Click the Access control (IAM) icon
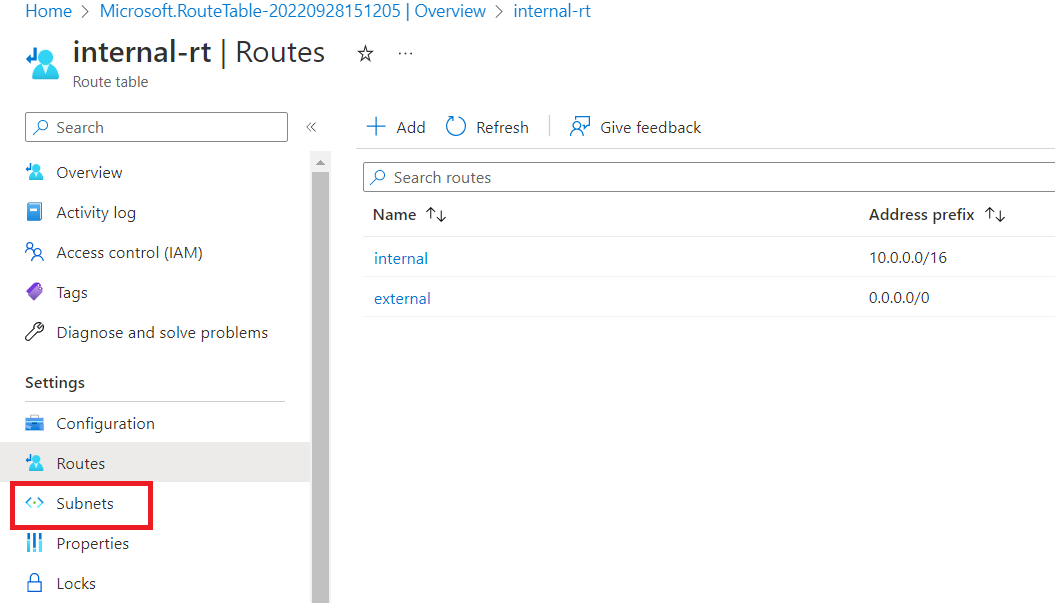1055x603 pixels. coord(35,252)
